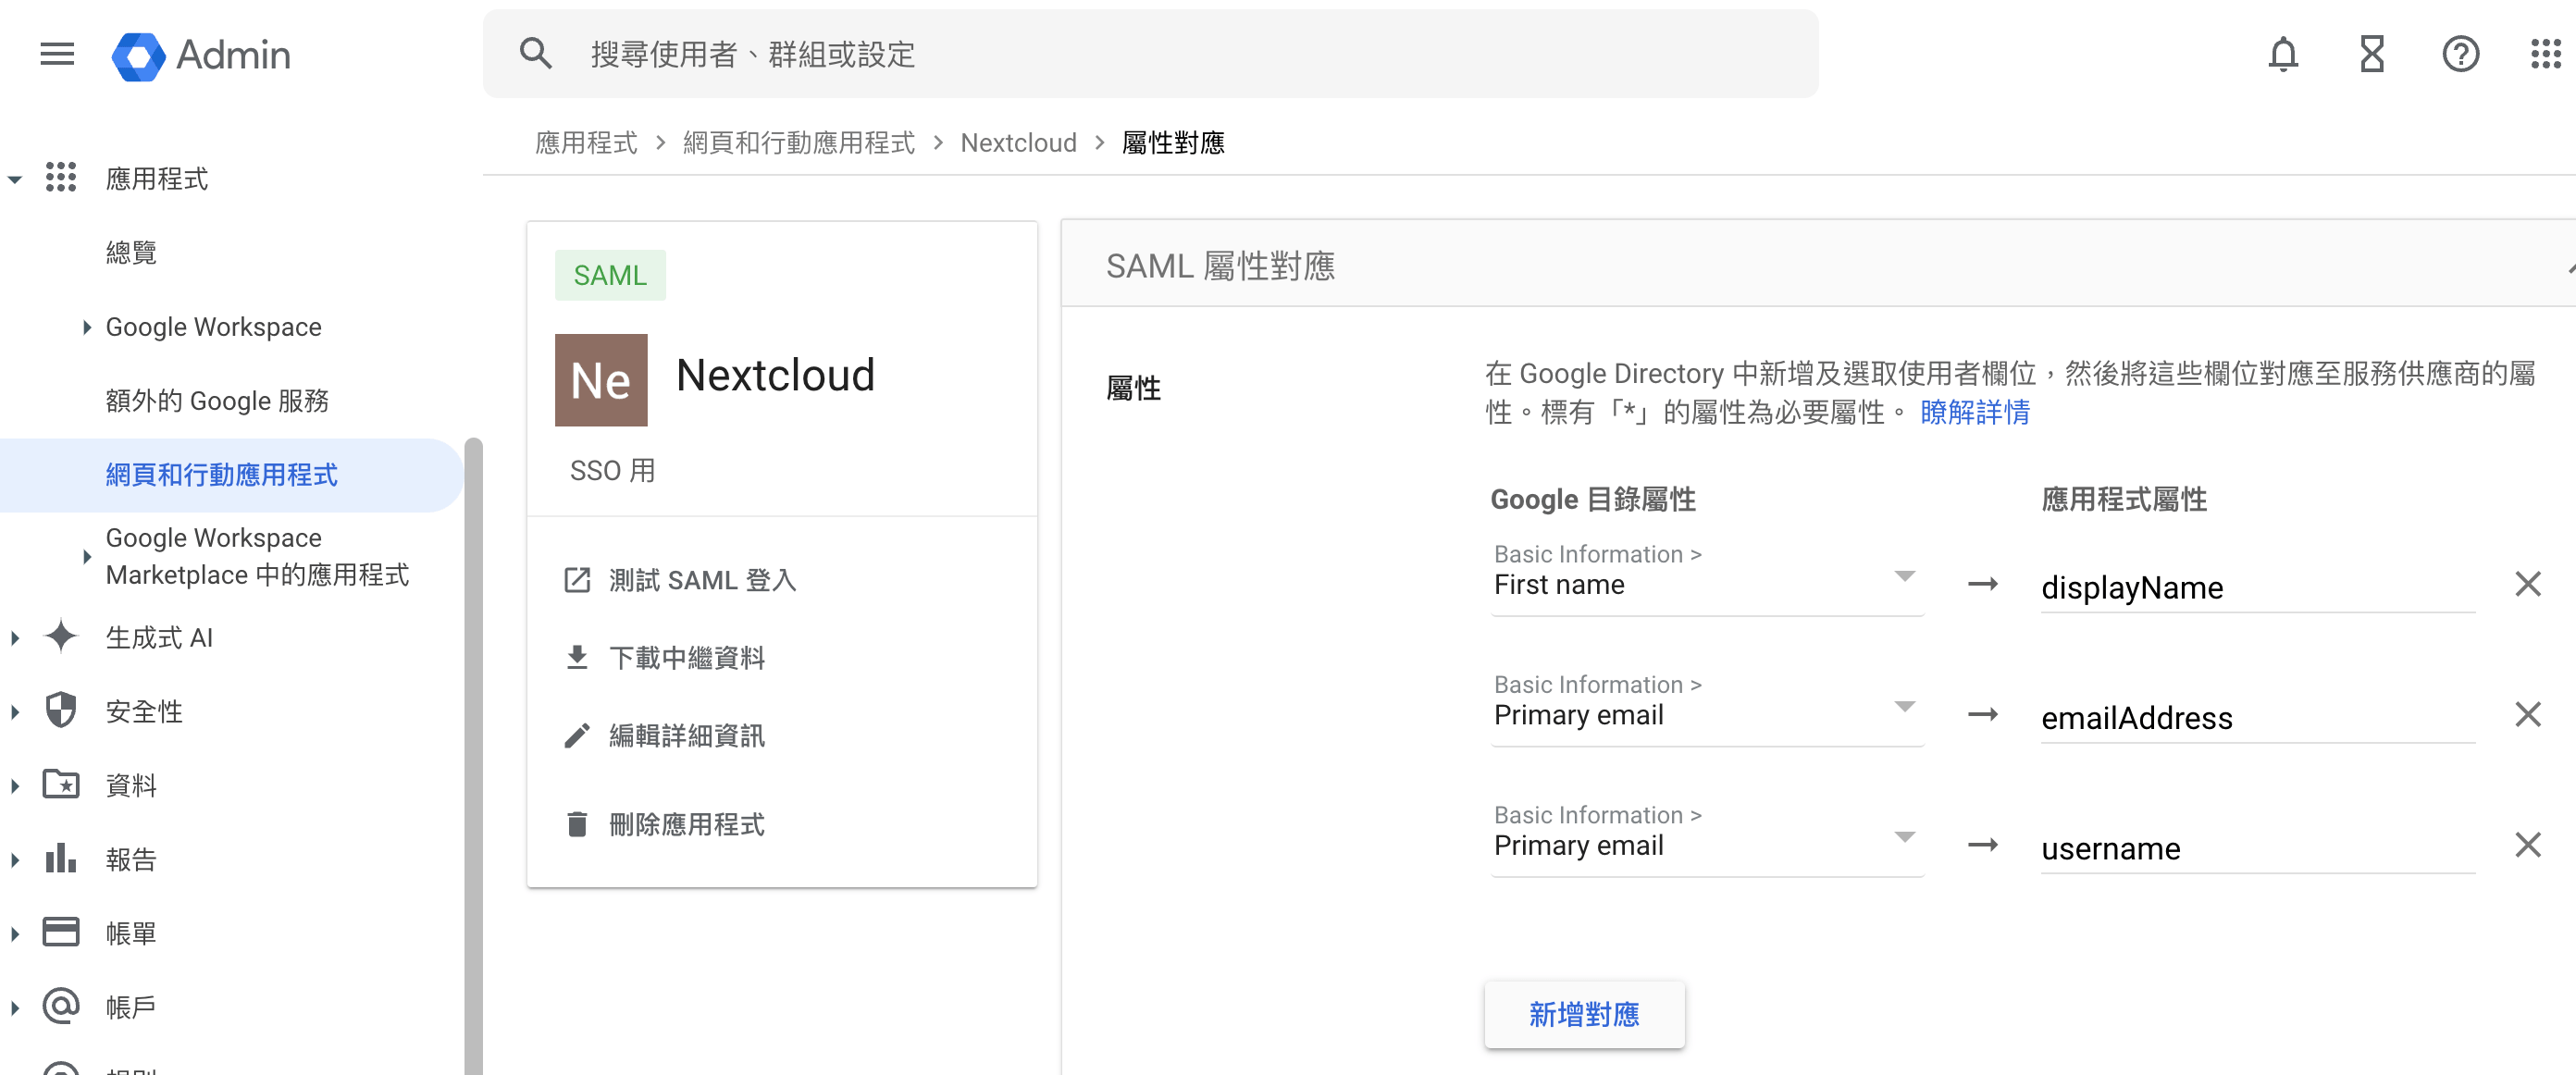Click 刪除應用程式
The height and width of the screenshot is (1075, 2576).
pyautogui.click(x=687, y=824)
